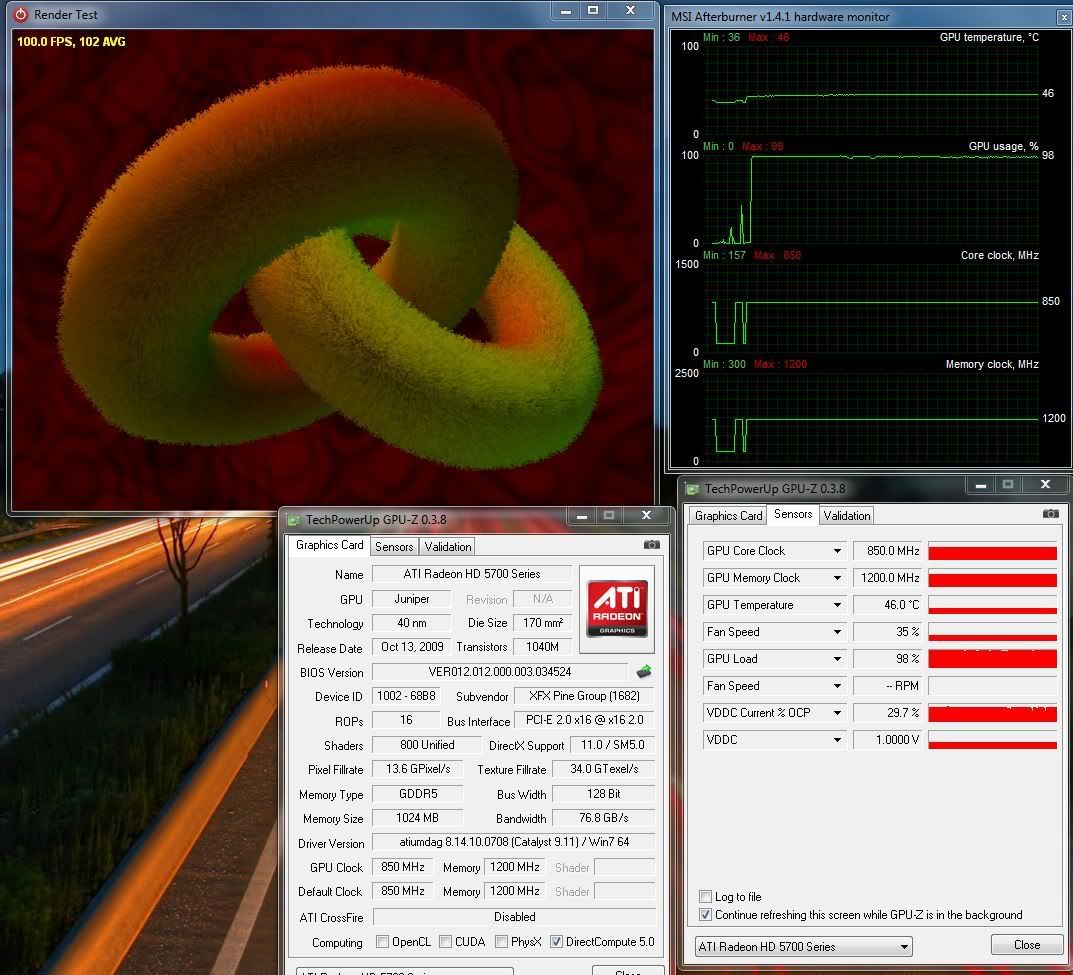Maximize the Render Test window

pos(593,10)
